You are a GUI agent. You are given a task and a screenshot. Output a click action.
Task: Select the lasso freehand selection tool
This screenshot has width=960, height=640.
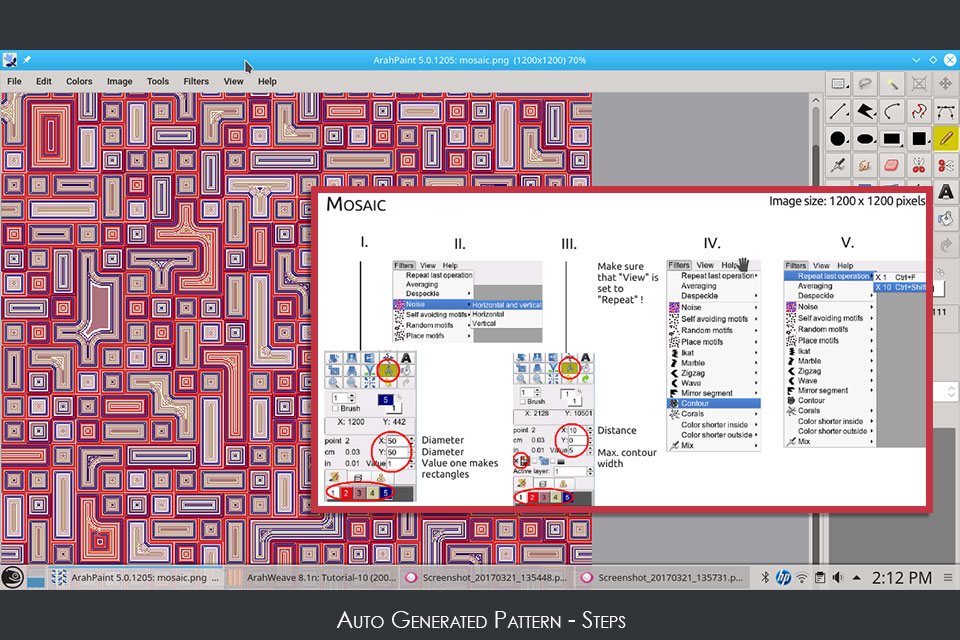point(865,83)
